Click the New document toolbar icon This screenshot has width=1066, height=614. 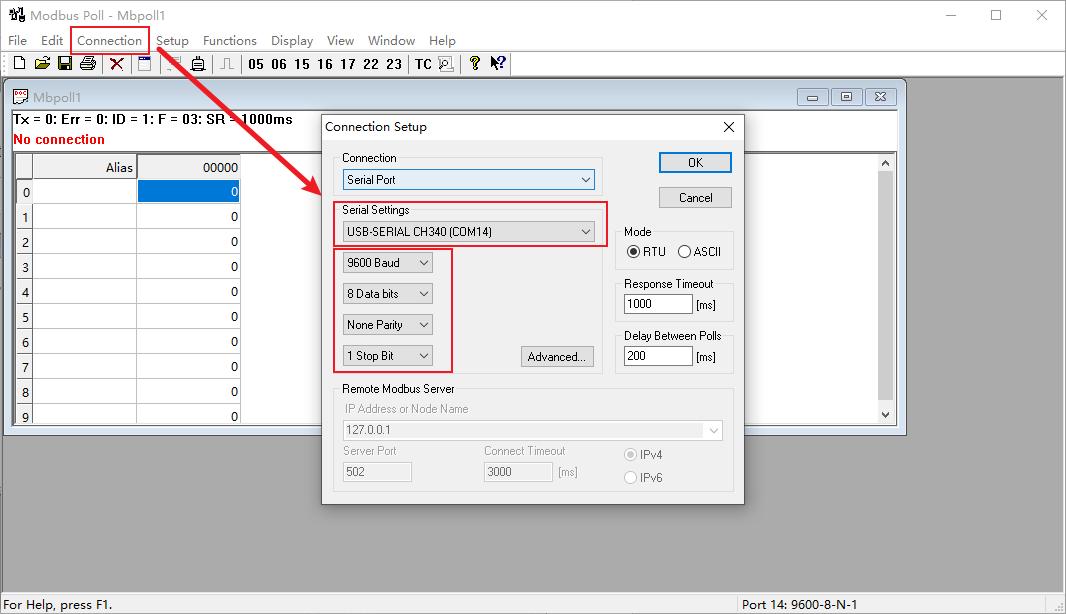(x=19, y=64)
